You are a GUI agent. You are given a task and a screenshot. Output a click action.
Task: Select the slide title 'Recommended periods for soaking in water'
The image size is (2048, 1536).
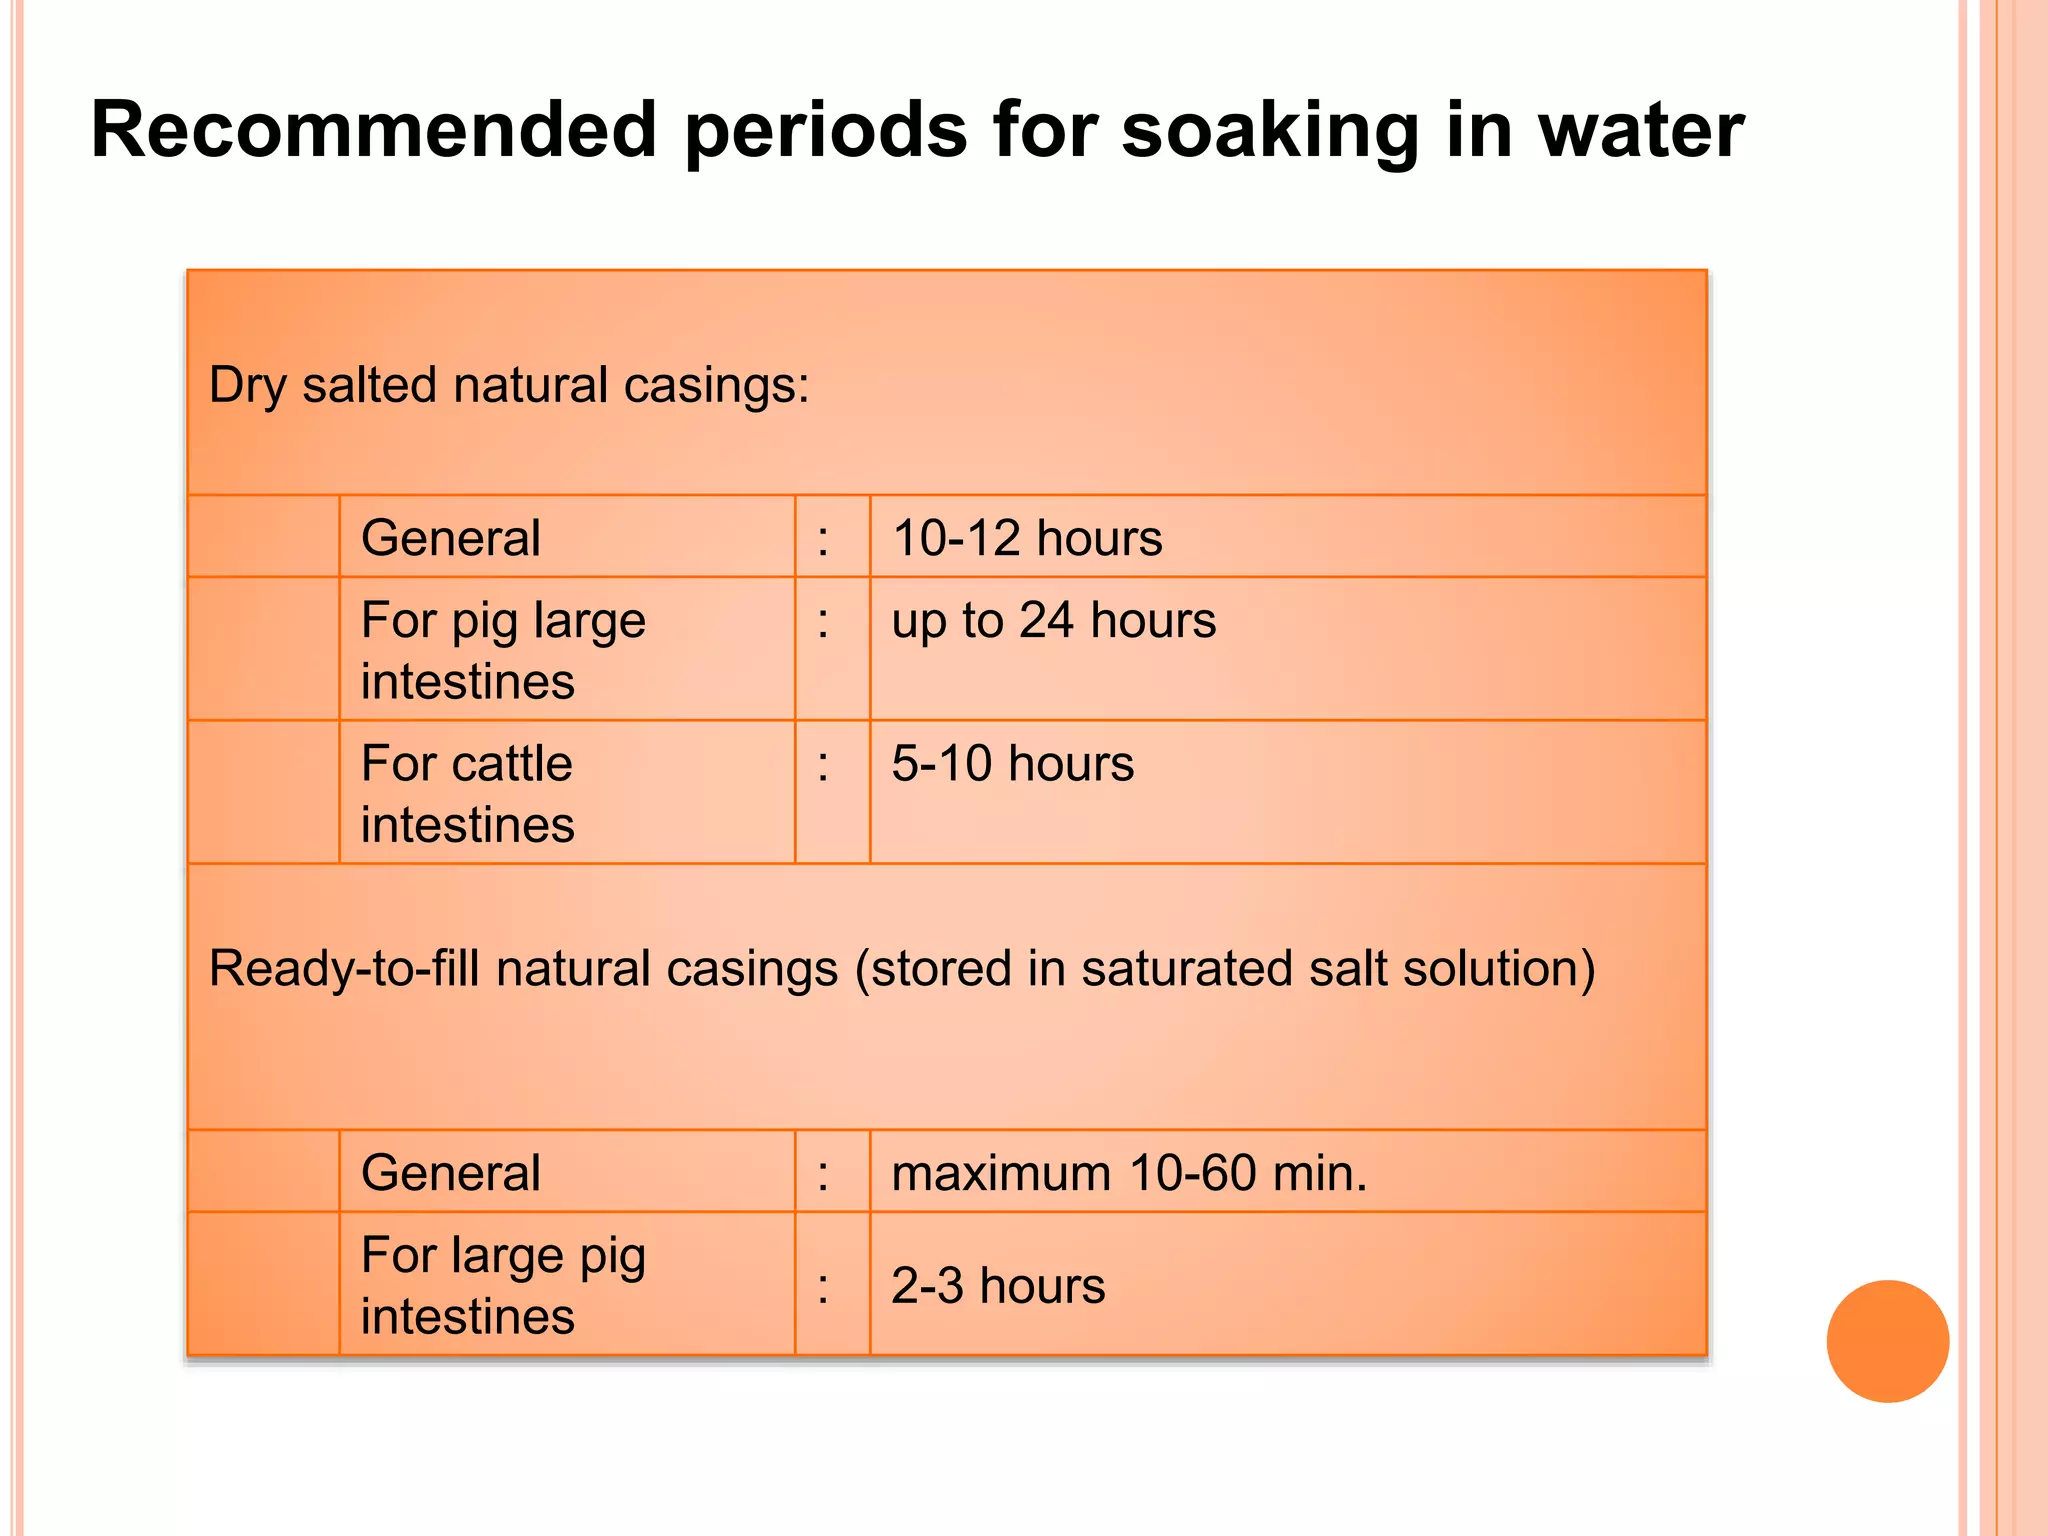(917, 130)
